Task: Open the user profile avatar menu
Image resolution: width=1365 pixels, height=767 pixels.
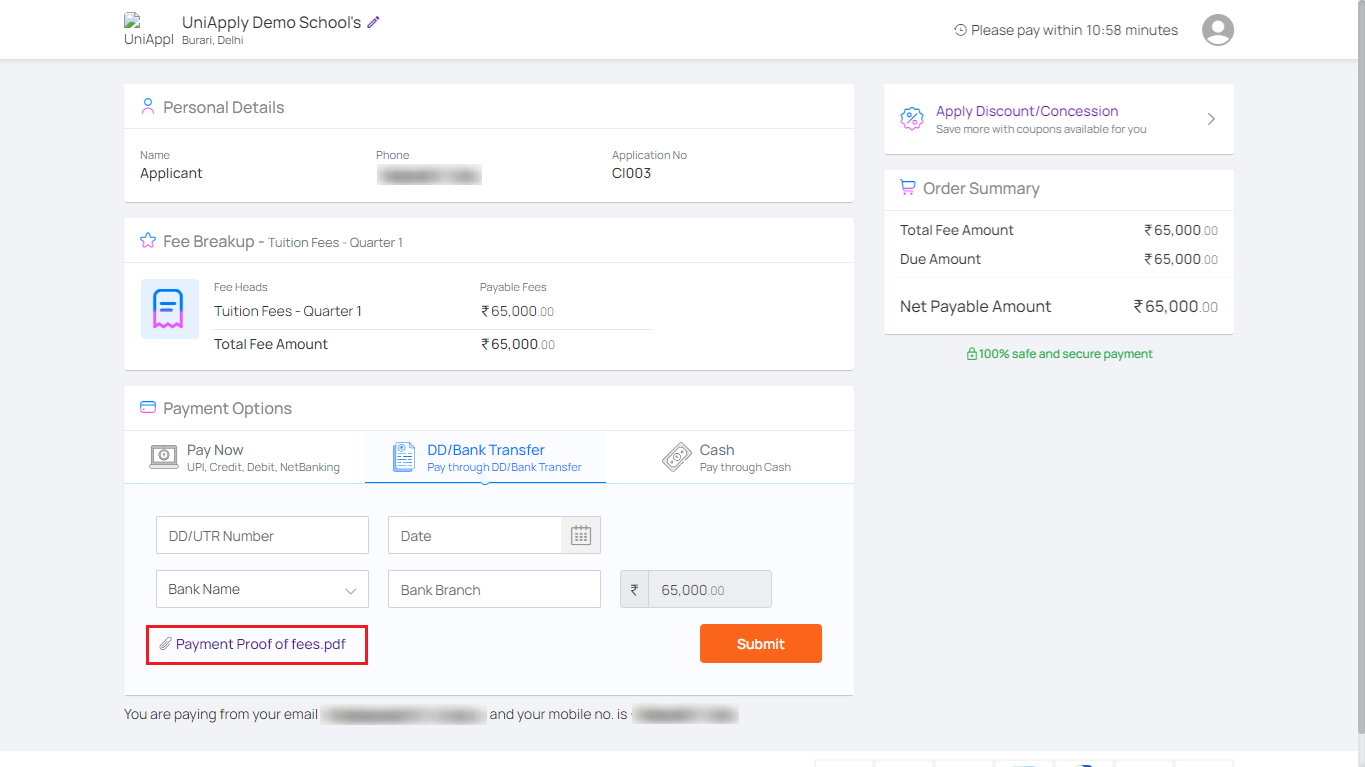Action: coord(1217,30)
